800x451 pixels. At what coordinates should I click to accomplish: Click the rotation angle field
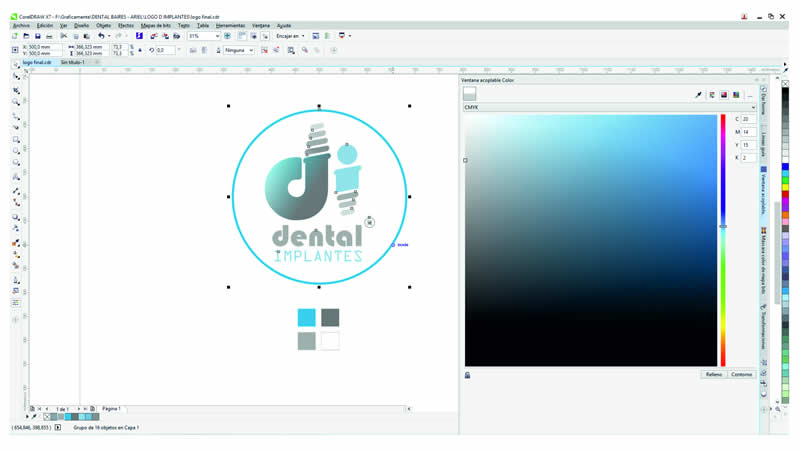(x=165, y=51)
